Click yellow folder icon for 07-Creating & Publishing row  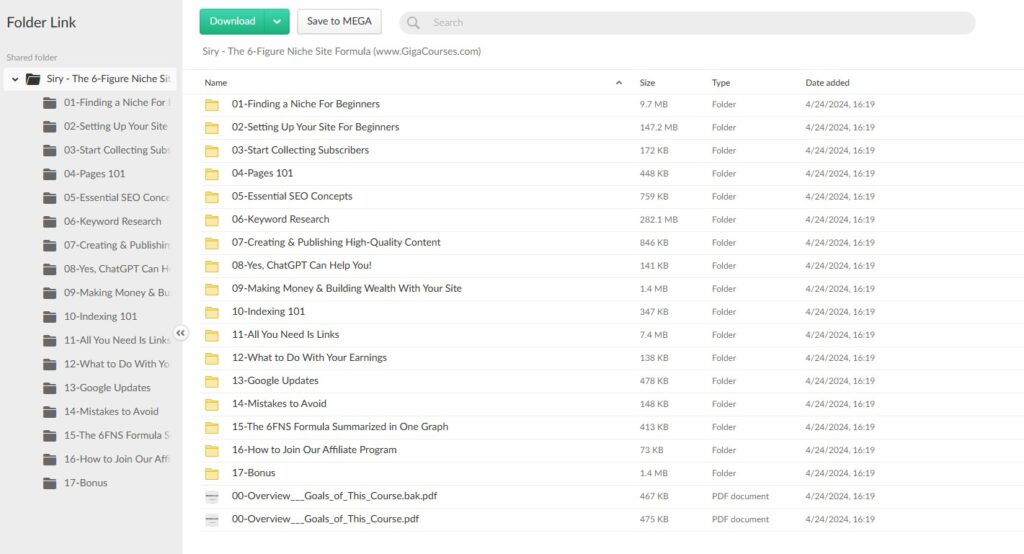coord(212,243)
